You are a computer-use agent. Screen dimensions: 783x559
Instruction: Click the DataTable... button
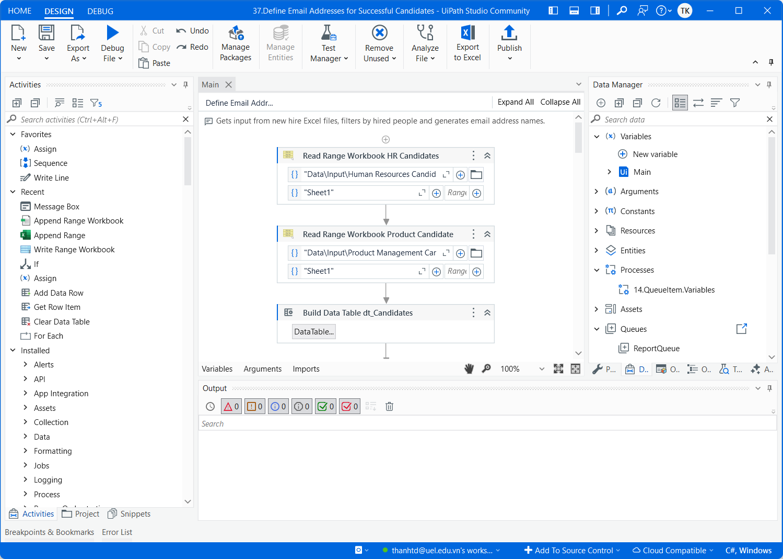(x=314, y=332)
